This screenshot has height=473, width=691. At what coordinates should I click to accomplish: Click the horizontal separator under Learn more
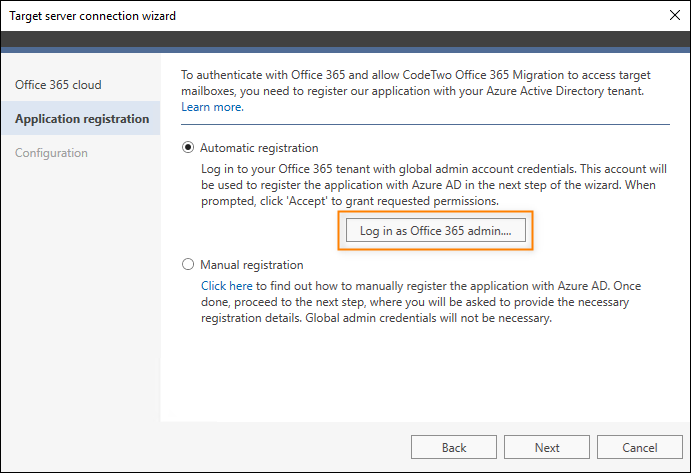pyautogui.click(x=425, y=124)
